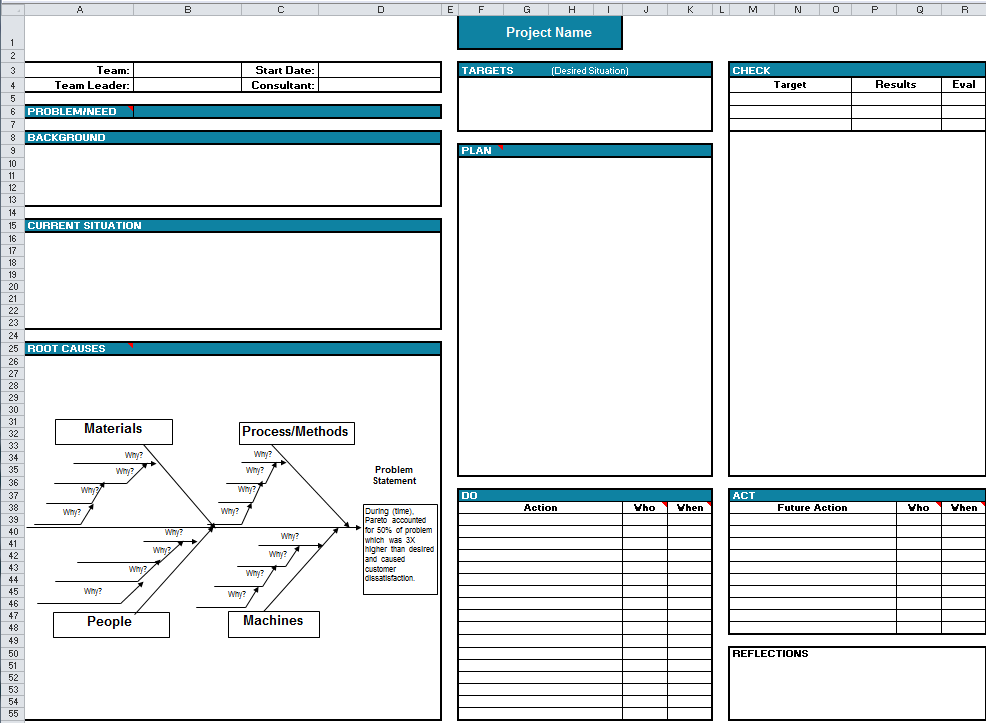Click the Project Name title banner
The height and width of the screenshot is (723, 986).
click(x=540, y=32)
